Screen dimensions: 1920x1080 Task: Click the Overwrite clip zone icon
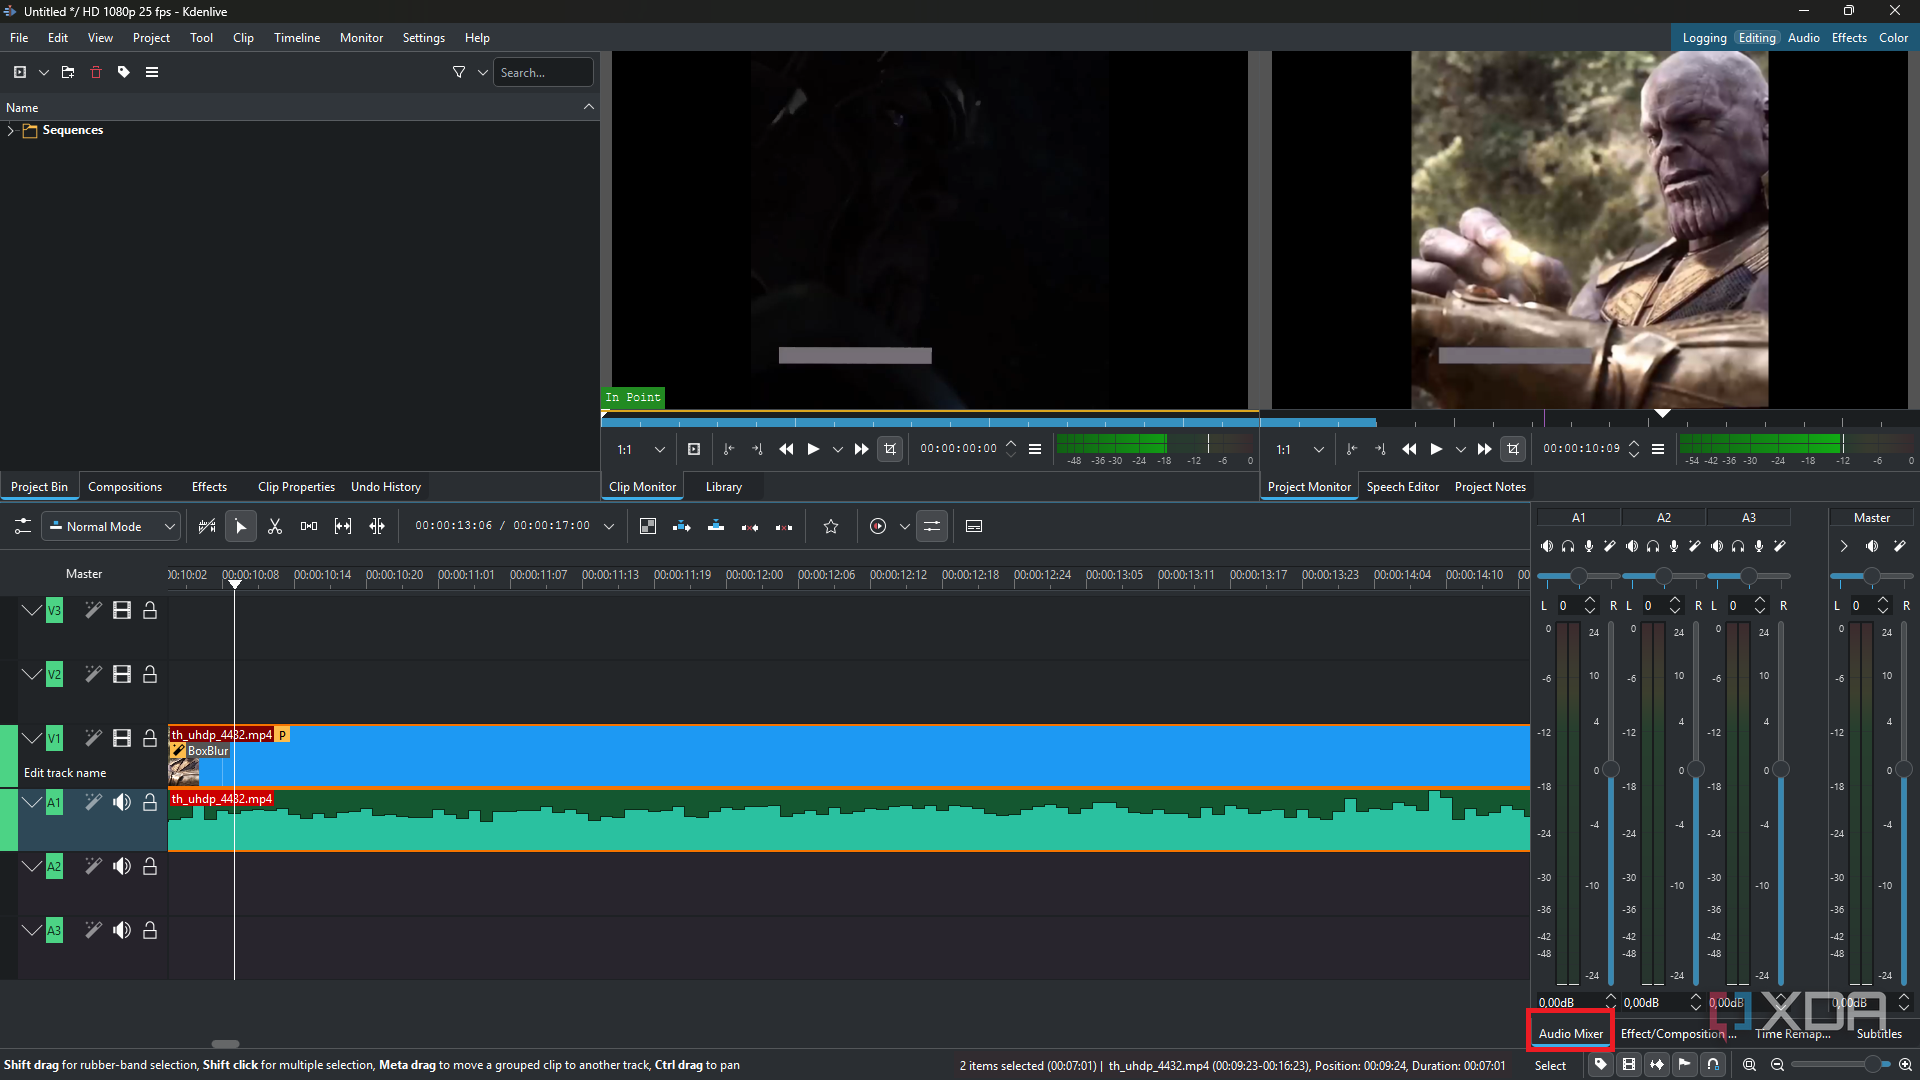coord(716,526)
